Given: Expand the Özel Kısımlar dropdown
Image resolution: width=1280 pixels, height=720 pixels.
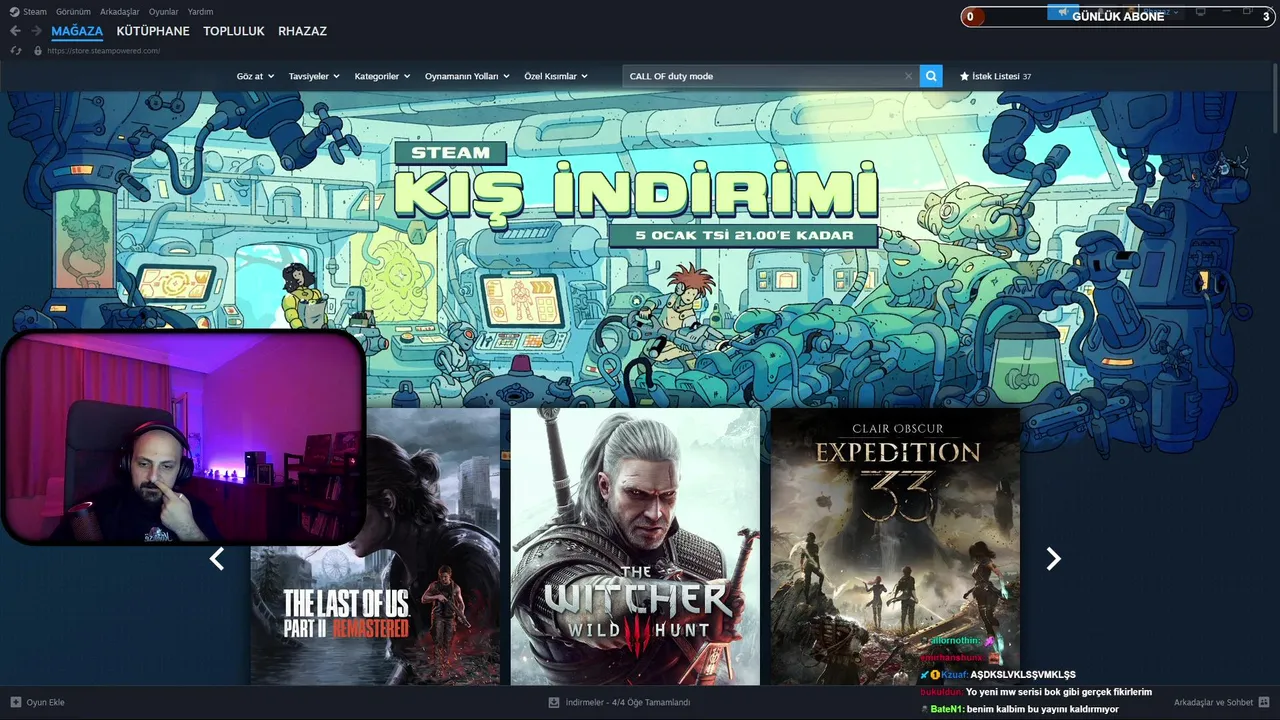Looking at the screenshot, I should point(556,76).
